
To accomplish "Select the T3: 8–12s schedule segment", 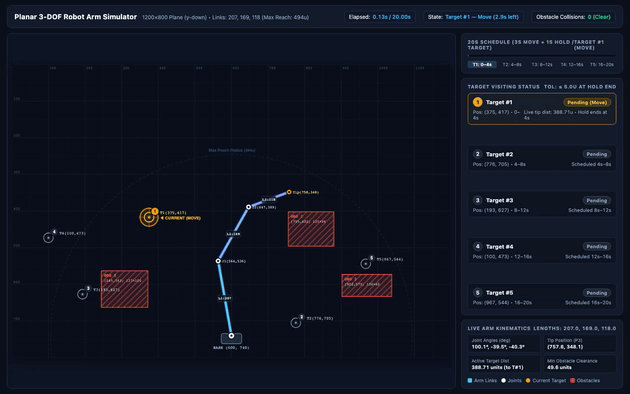I will [542, 65].
